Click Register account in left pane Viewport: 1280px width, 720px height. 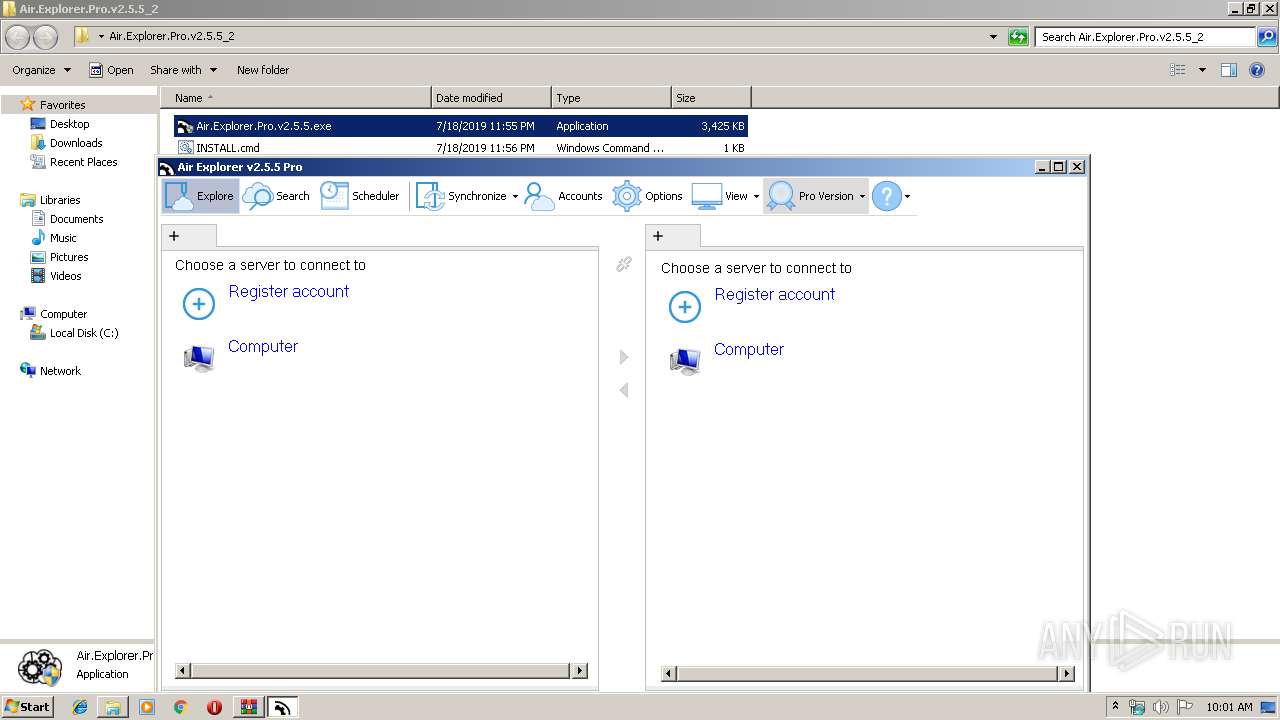tap(288, 292)
